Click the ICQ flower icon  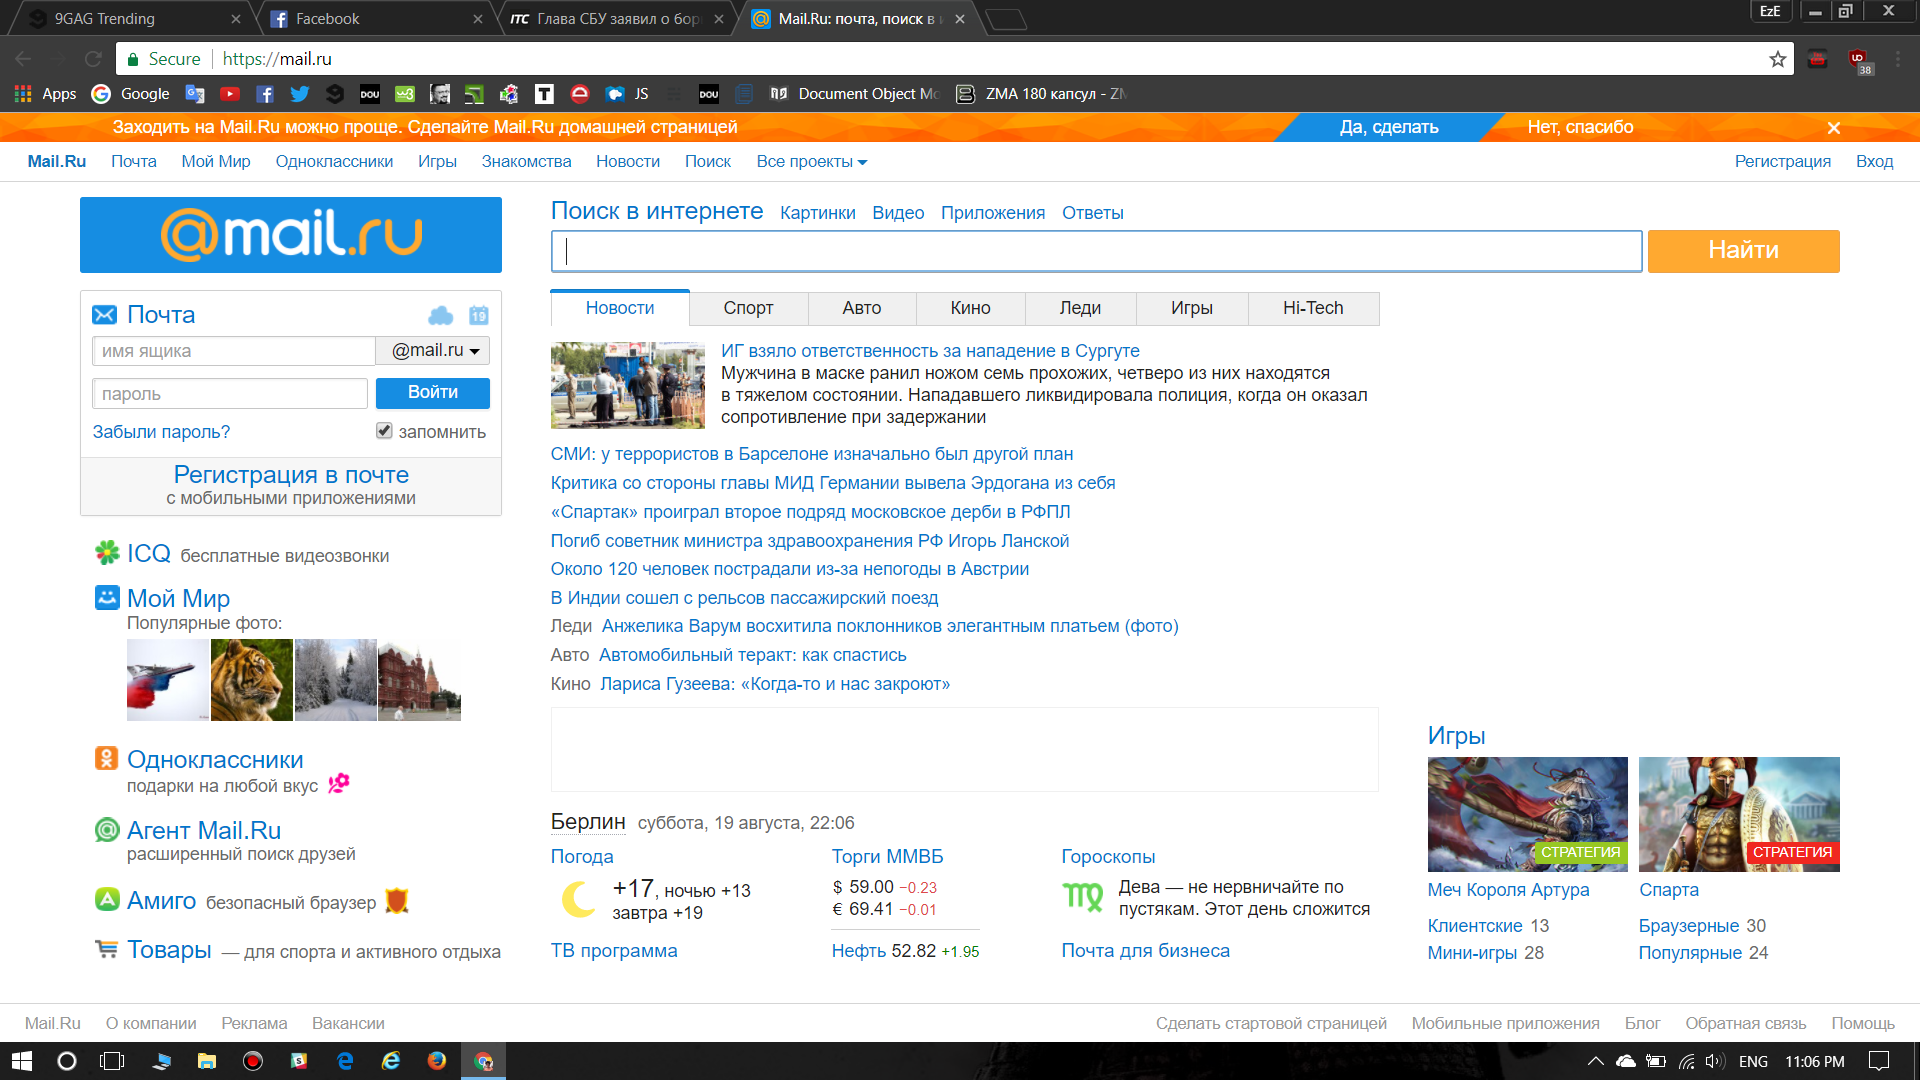107,553
